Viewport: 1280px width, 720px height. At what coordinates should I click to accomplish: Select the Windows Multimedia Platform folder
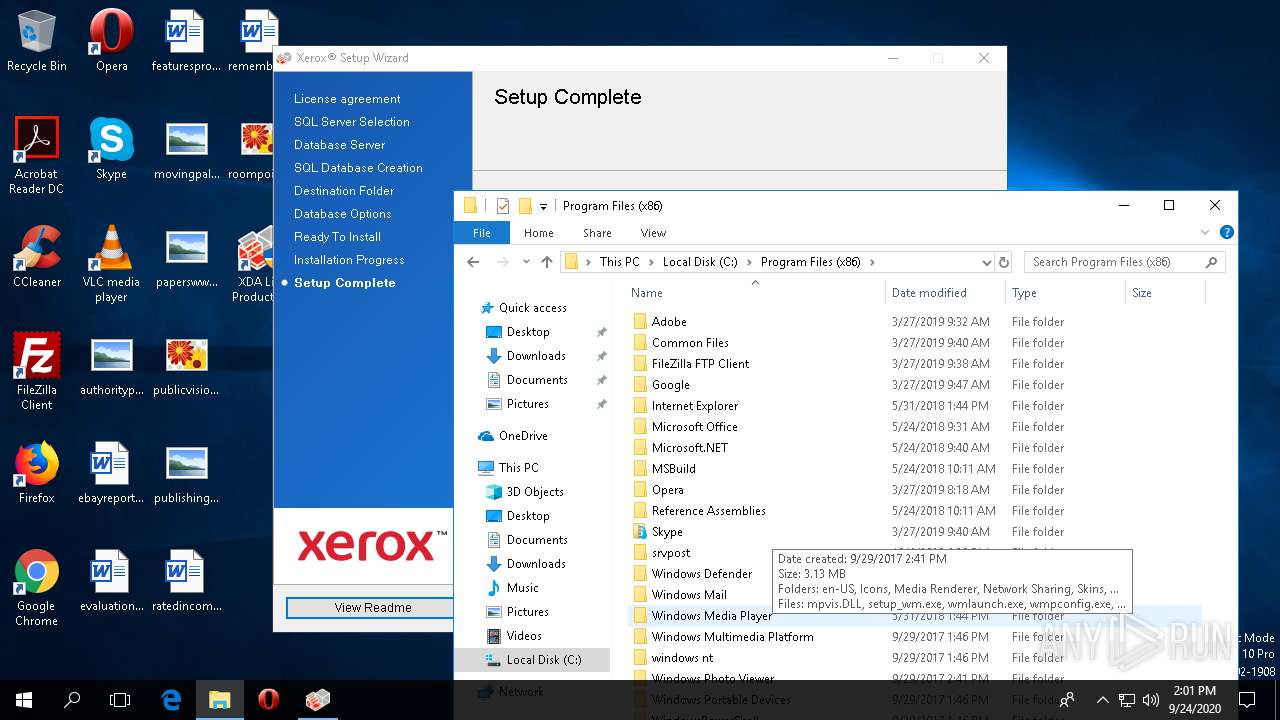(x=732, y=637)
